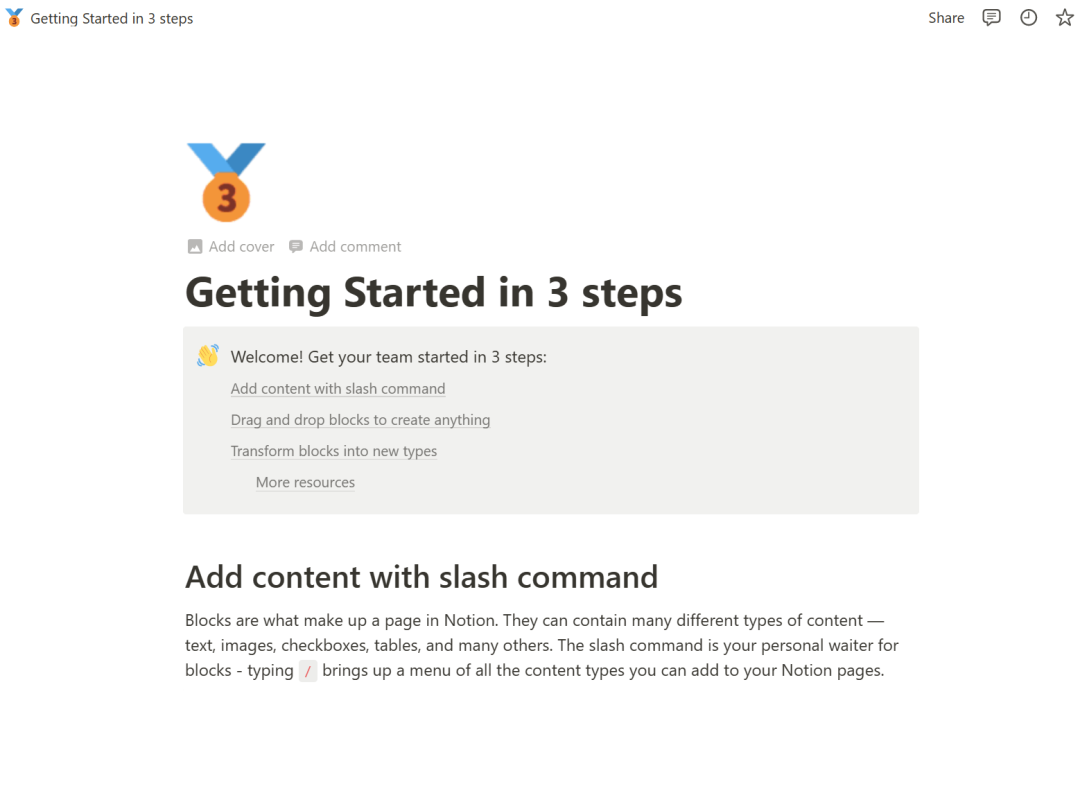1080x793 pixels.
Task: Click the Welcome callout text line
Action: 389,357
